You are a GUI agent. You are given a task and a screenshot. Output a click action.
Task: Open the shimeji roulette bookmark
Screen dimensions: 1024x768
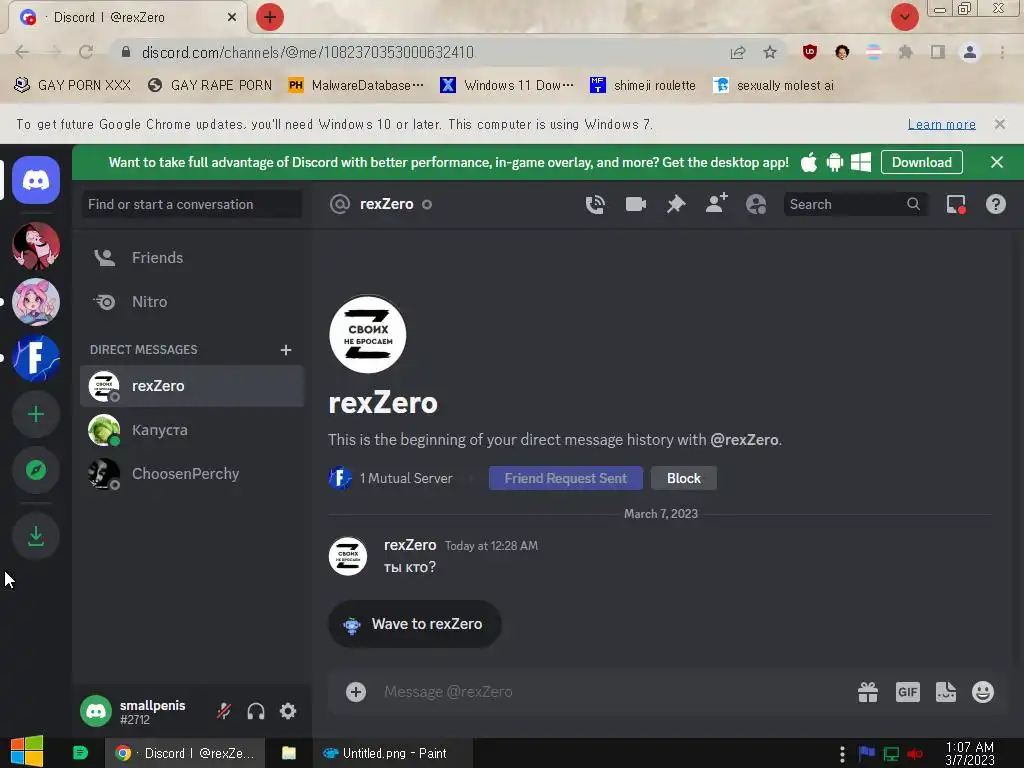(x=643, y=86)
